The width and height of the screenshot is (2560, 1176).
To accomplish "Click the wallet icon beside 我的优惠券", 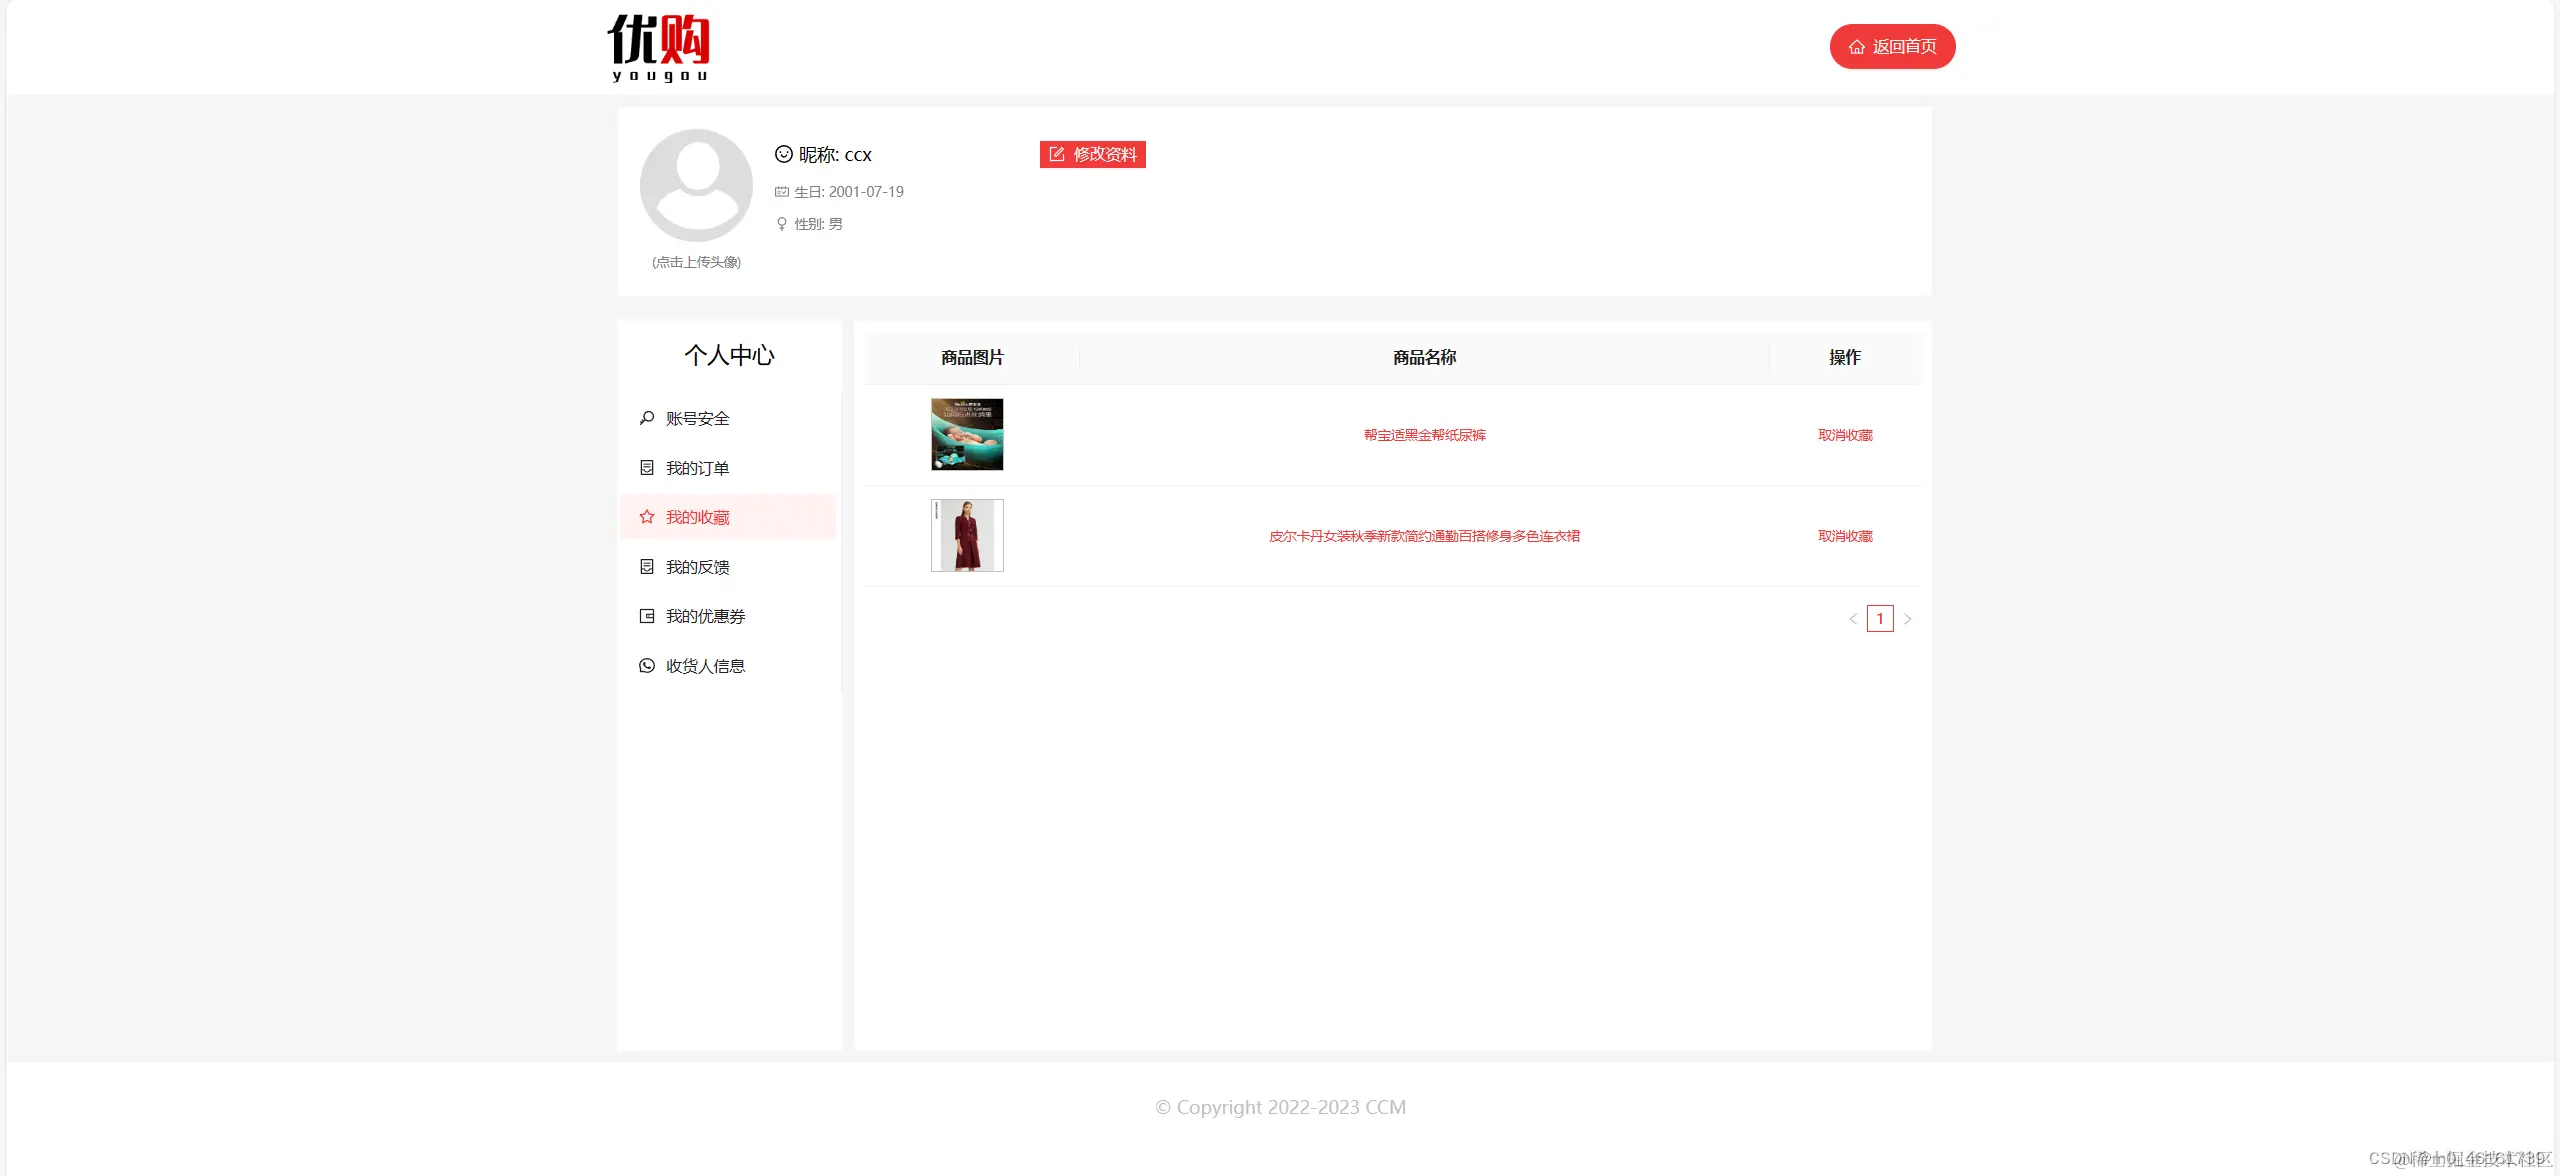I will (647, 616).
